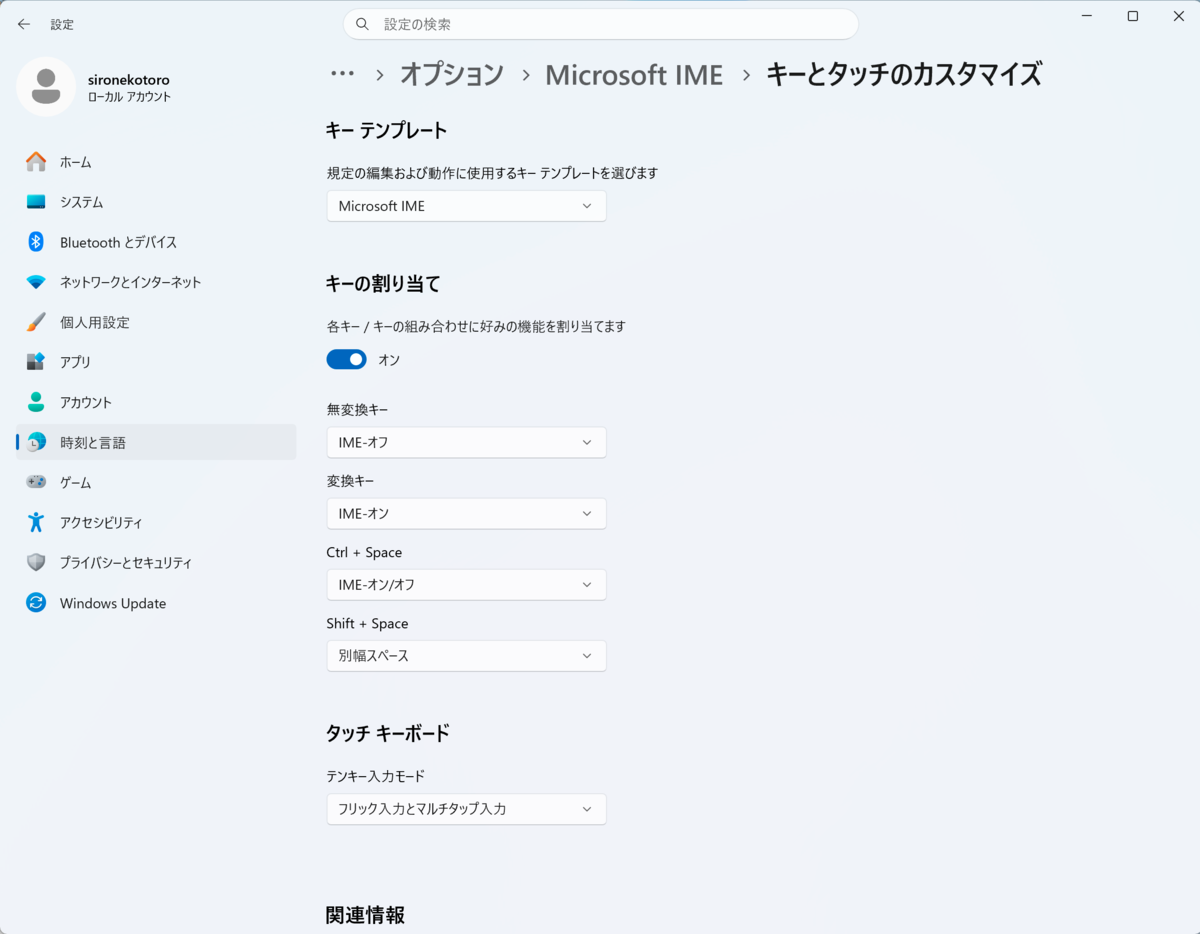This screenshot has width=1200, height=934.
Task: Open Windows Update settings
Action: 156,603
